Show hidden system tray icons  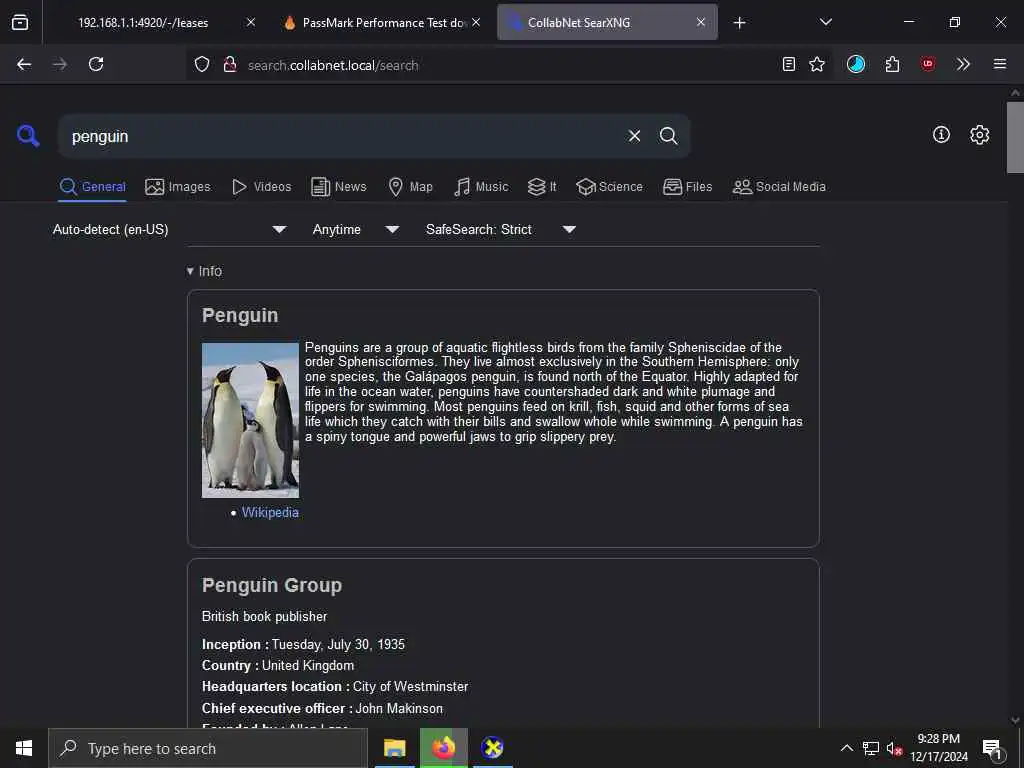846,748
